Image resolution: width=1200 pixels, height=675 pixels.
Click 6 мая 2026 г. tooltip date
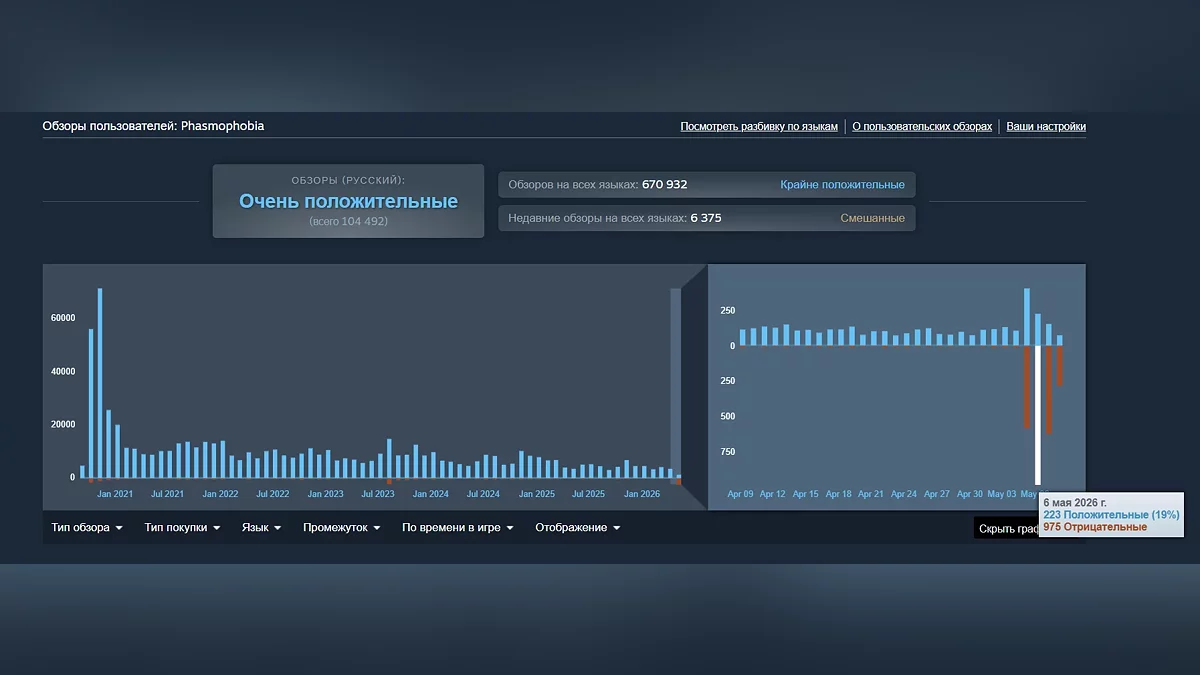1075,503
